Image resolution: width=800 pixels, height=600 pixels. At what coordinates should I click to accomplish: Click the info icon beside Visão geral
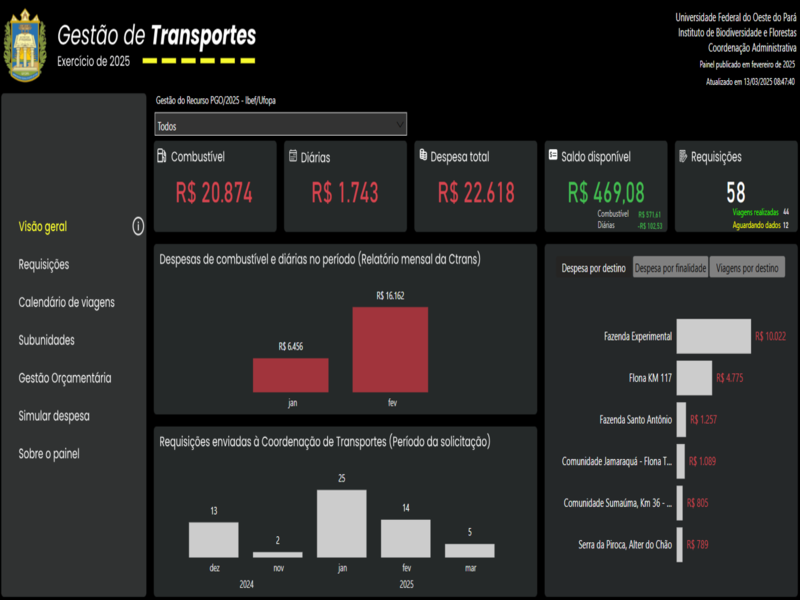(138, 227)
